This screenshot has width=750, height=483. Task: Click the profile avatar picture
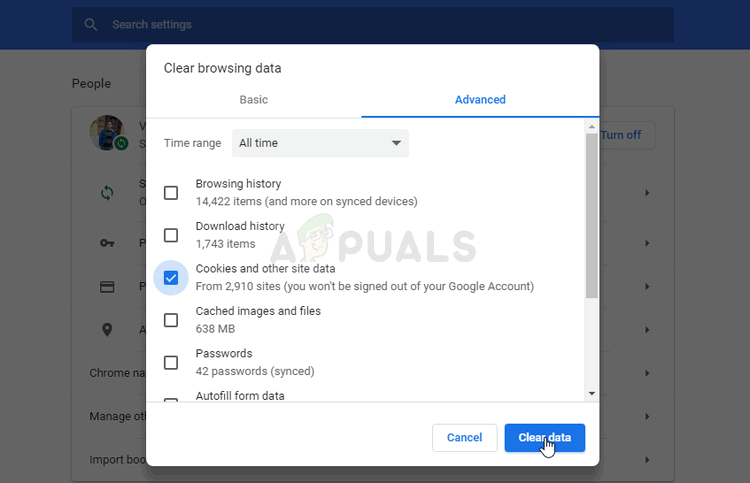(x=107, y=132)
